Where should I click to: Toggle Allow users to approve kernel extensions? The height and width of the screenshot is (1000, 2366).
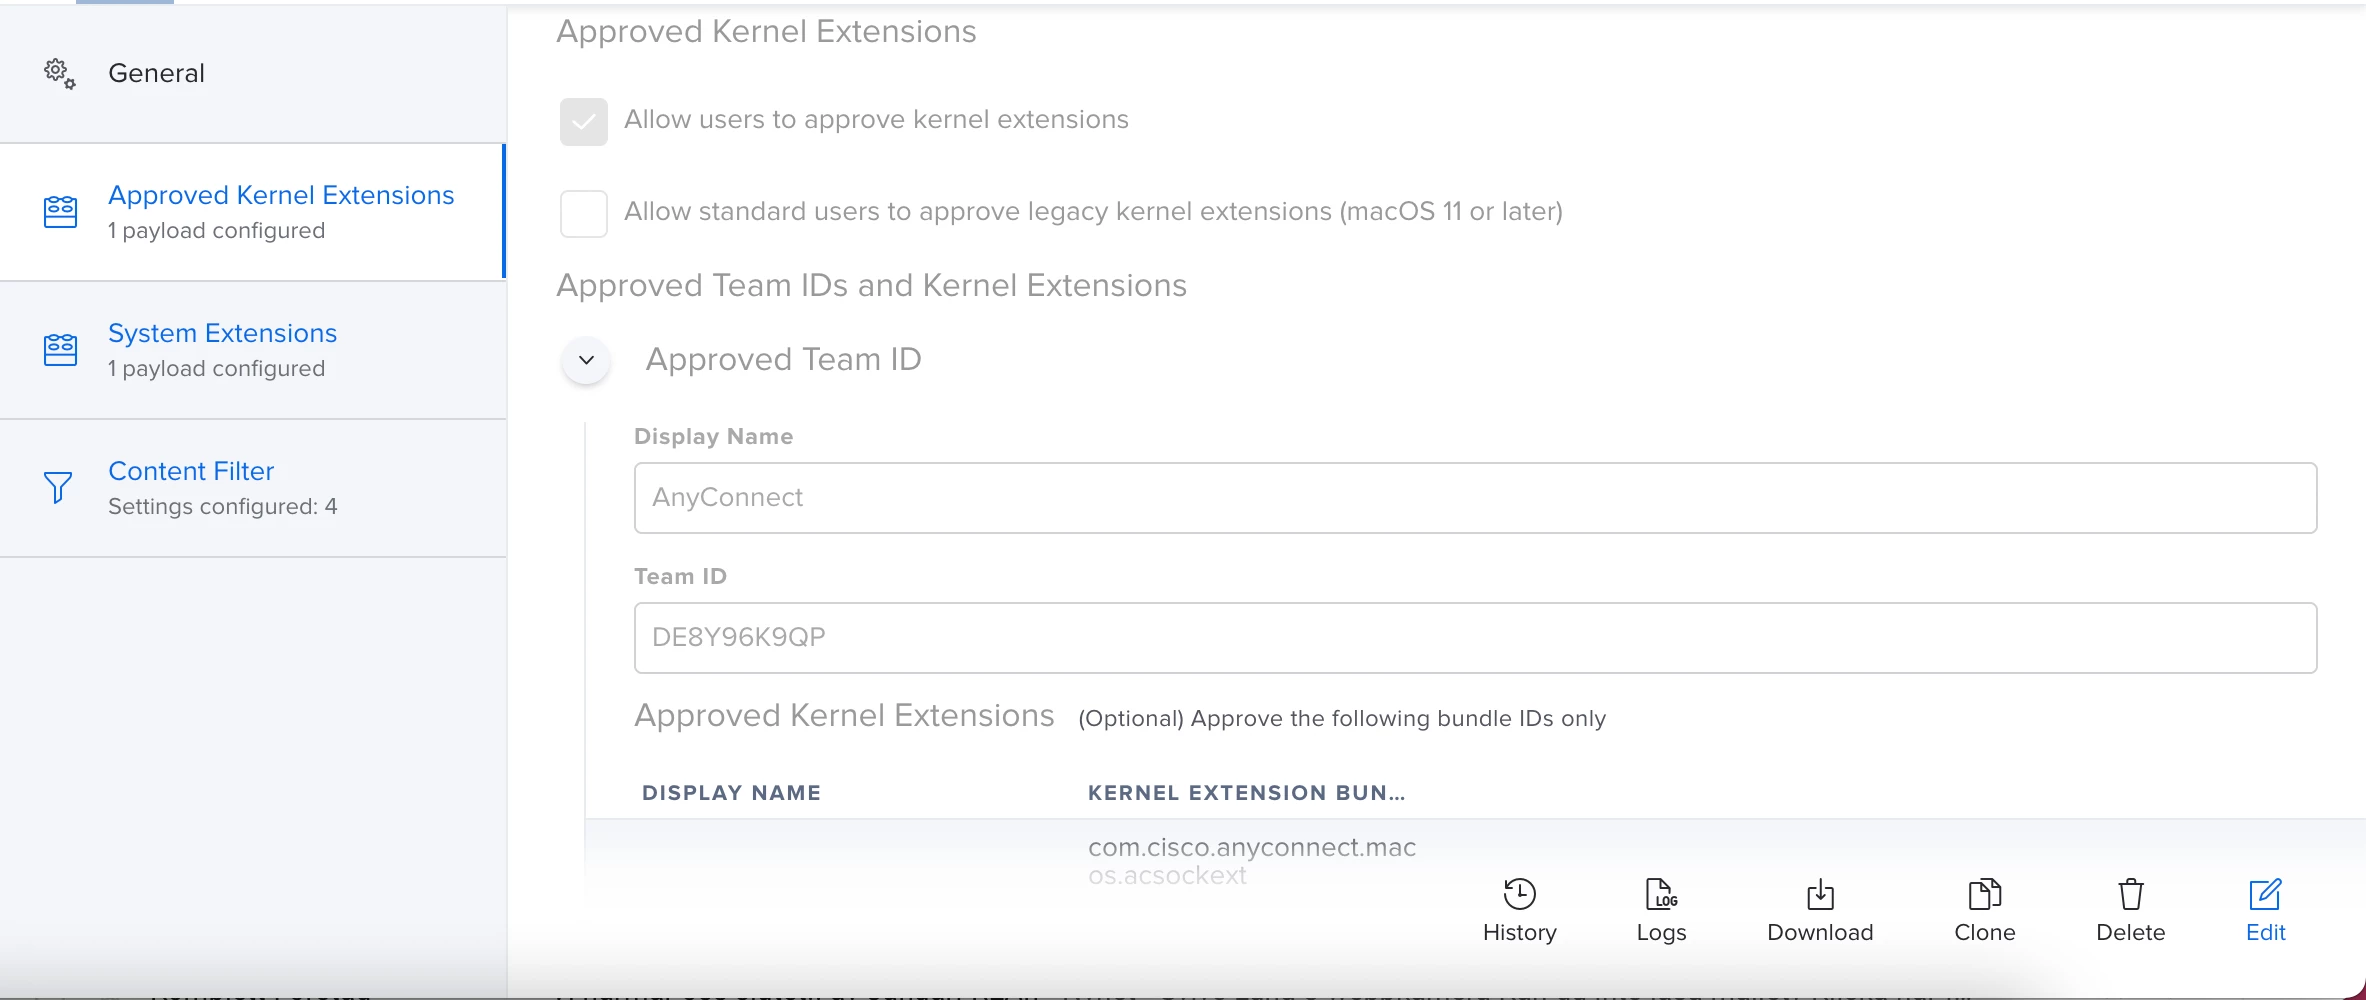584,121
